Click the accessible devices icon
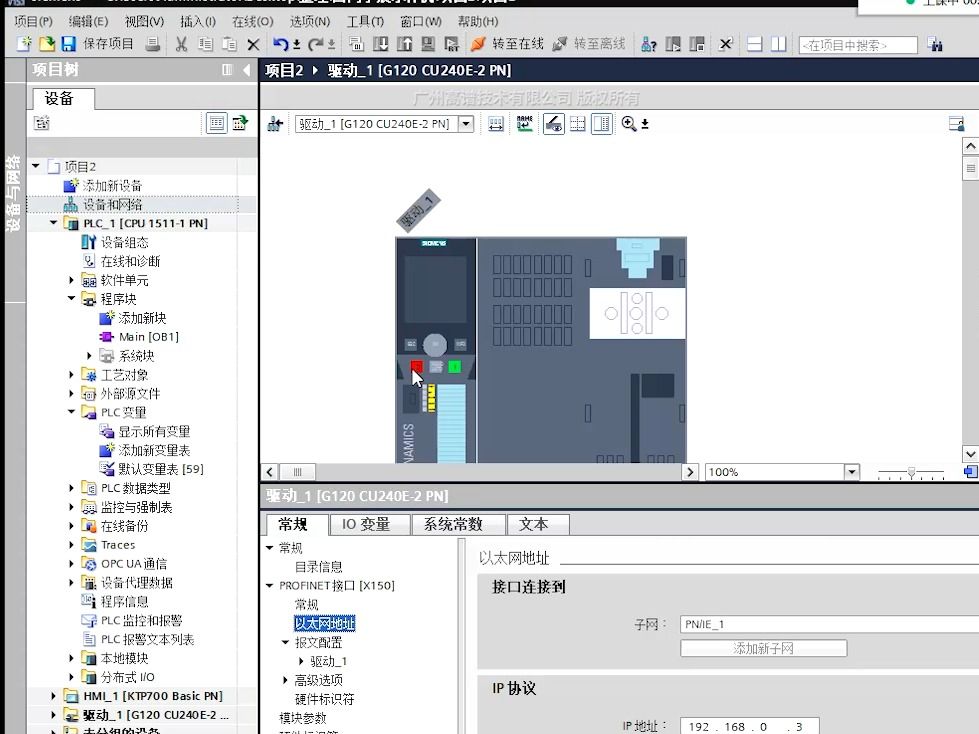Viewport: 979px width, 734px height. [x=649, y=44]
